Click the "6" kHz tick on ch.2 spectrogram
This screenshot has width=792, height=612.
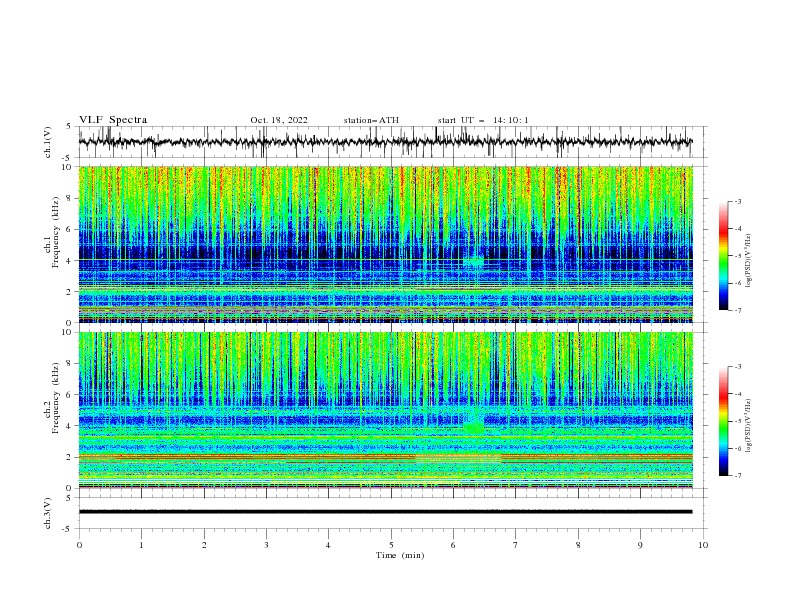70,394
